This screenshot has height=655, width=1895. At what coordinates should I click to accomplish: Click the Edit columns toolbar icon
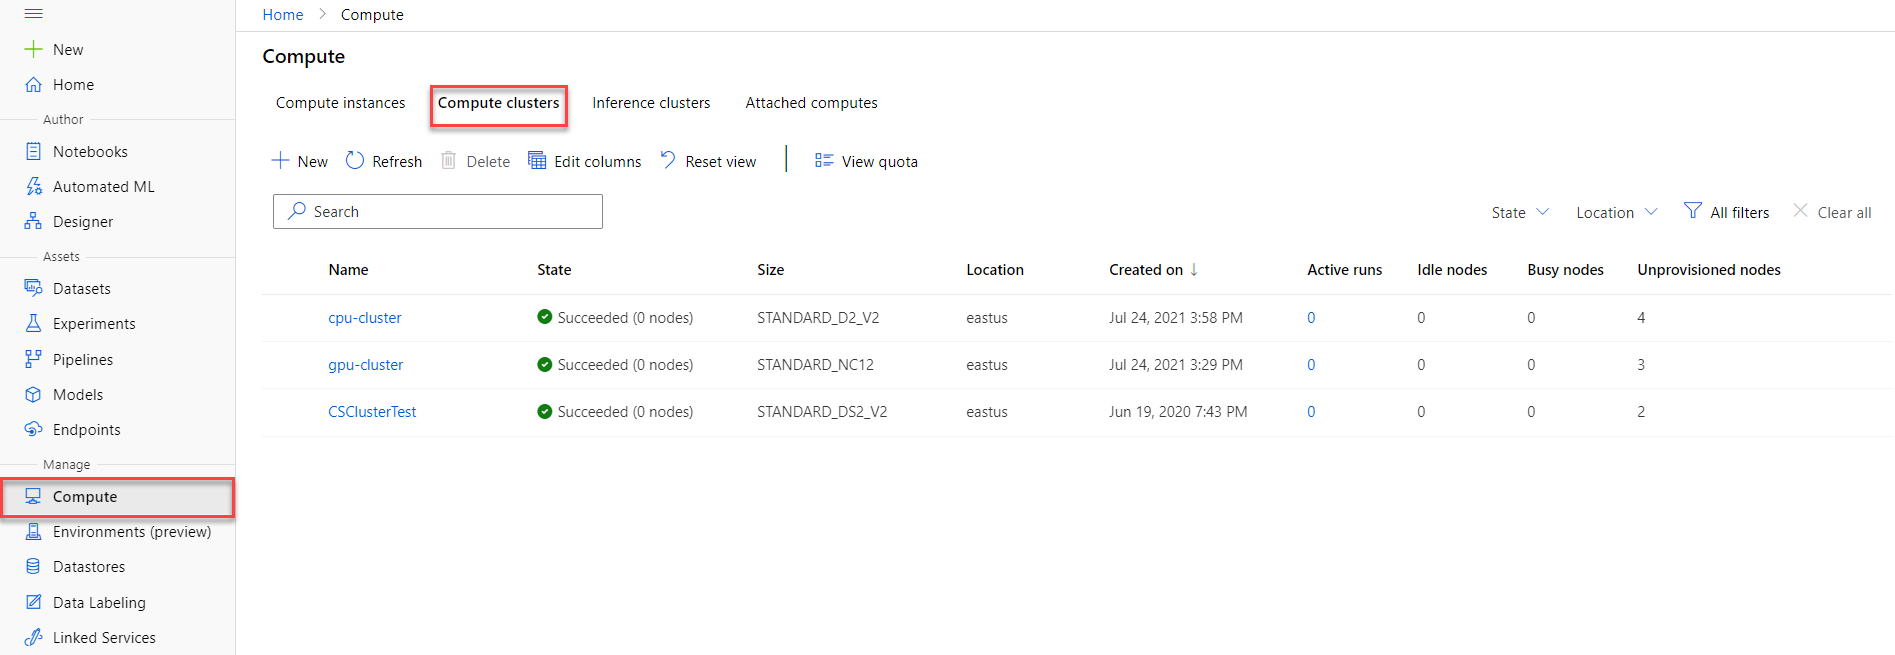click(537, 160)
